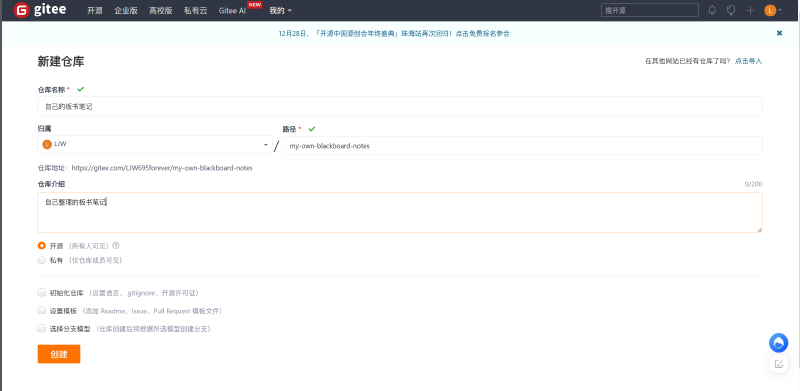Open the Gitee logo home link
Image resolution: width=800 pixels, height=391 pixels.
(40, 10)
